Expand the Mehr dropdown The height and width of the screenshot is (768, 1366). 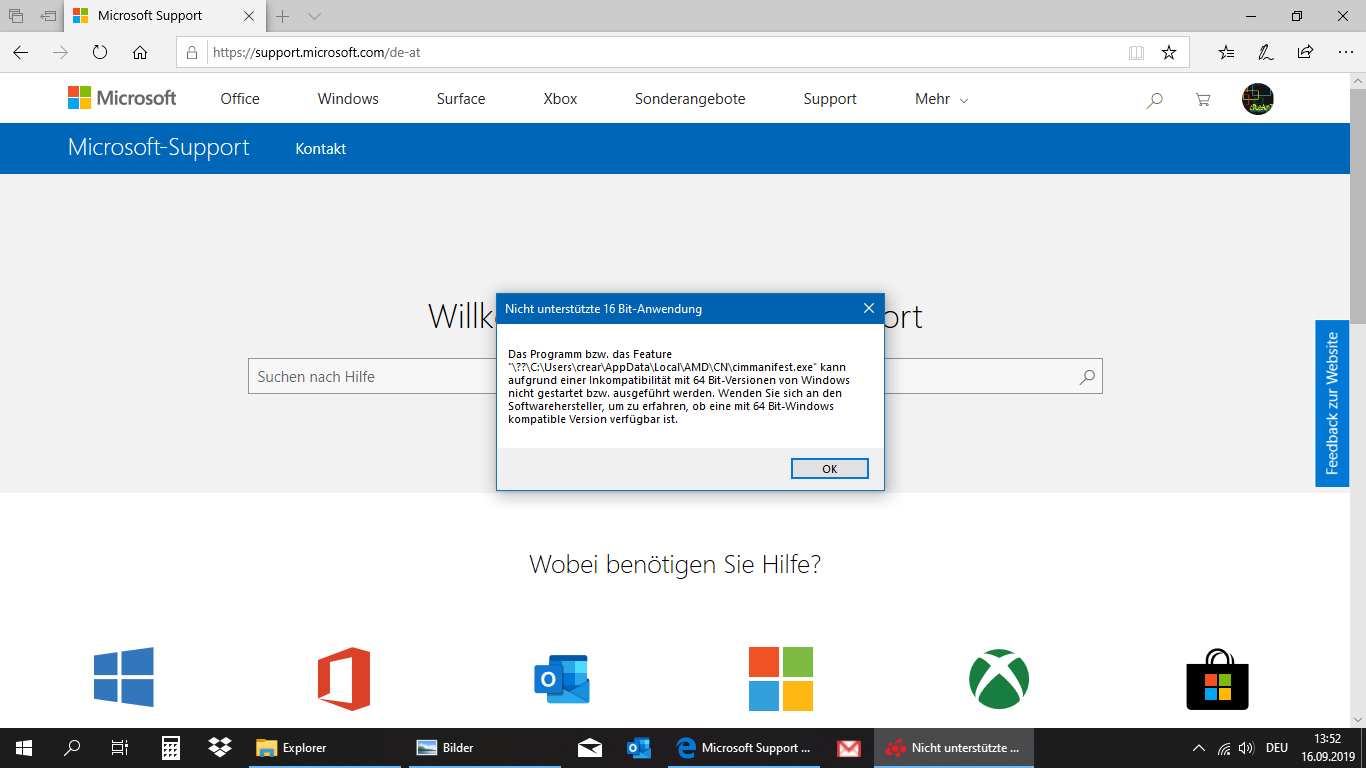[941, 99]
